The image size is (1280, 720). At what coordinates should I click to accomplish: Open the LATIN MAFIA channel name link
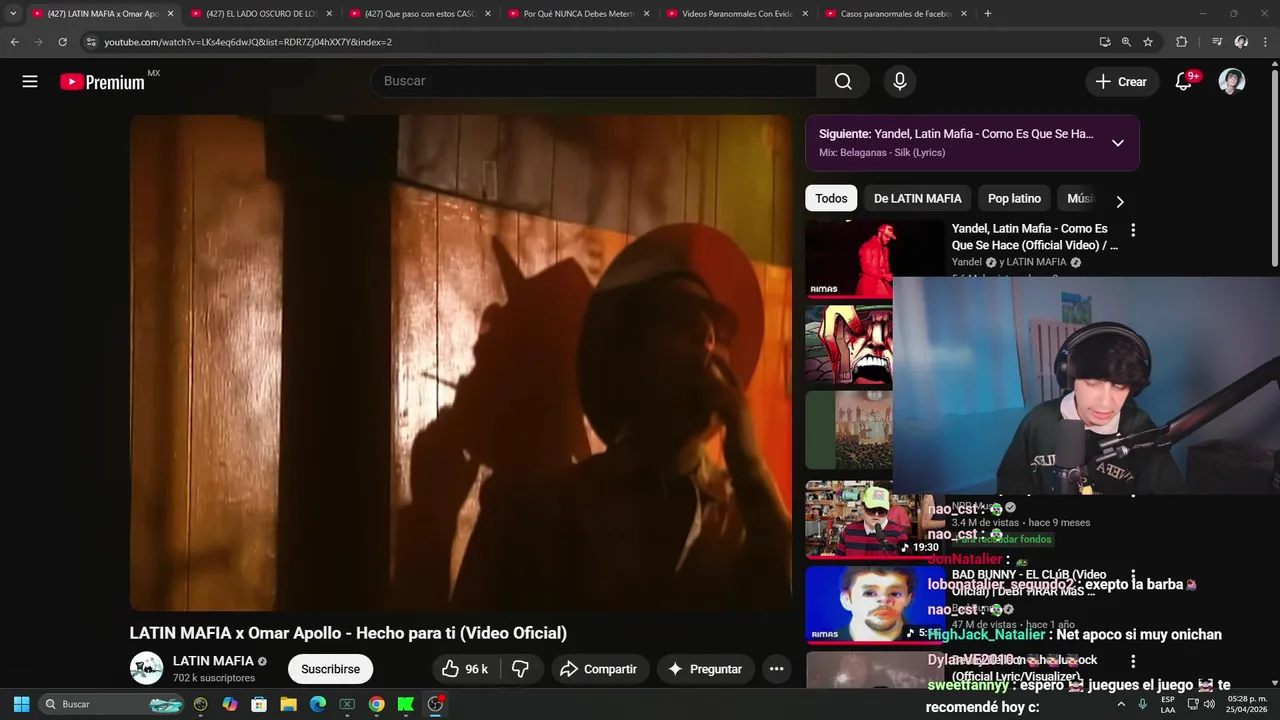tap(213, 661)
